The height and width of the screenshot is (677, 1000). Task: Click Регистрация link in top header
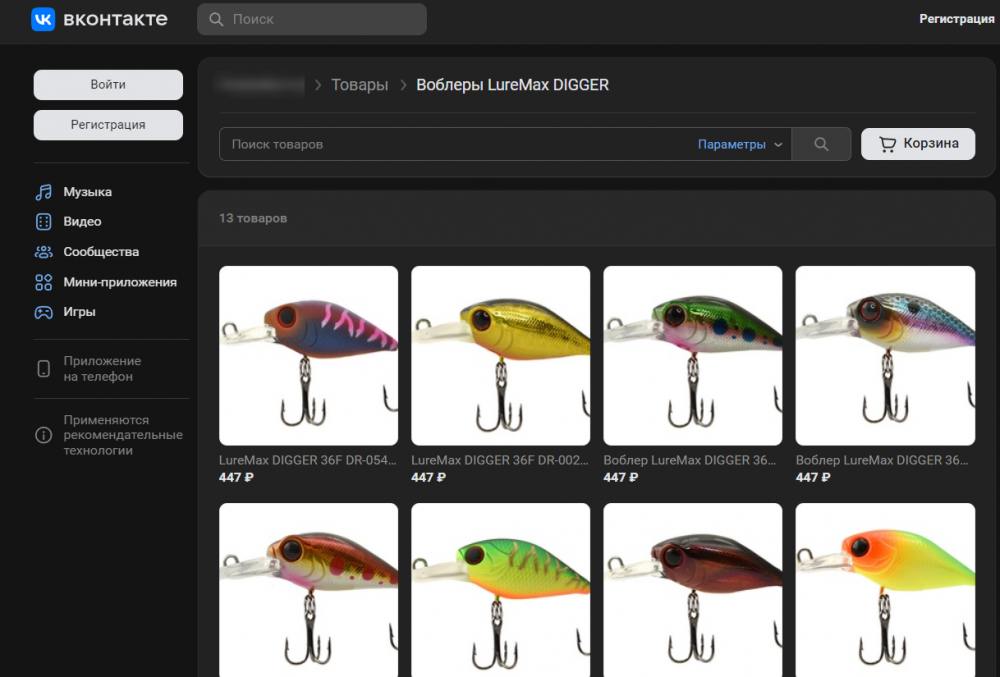[957, 19]
